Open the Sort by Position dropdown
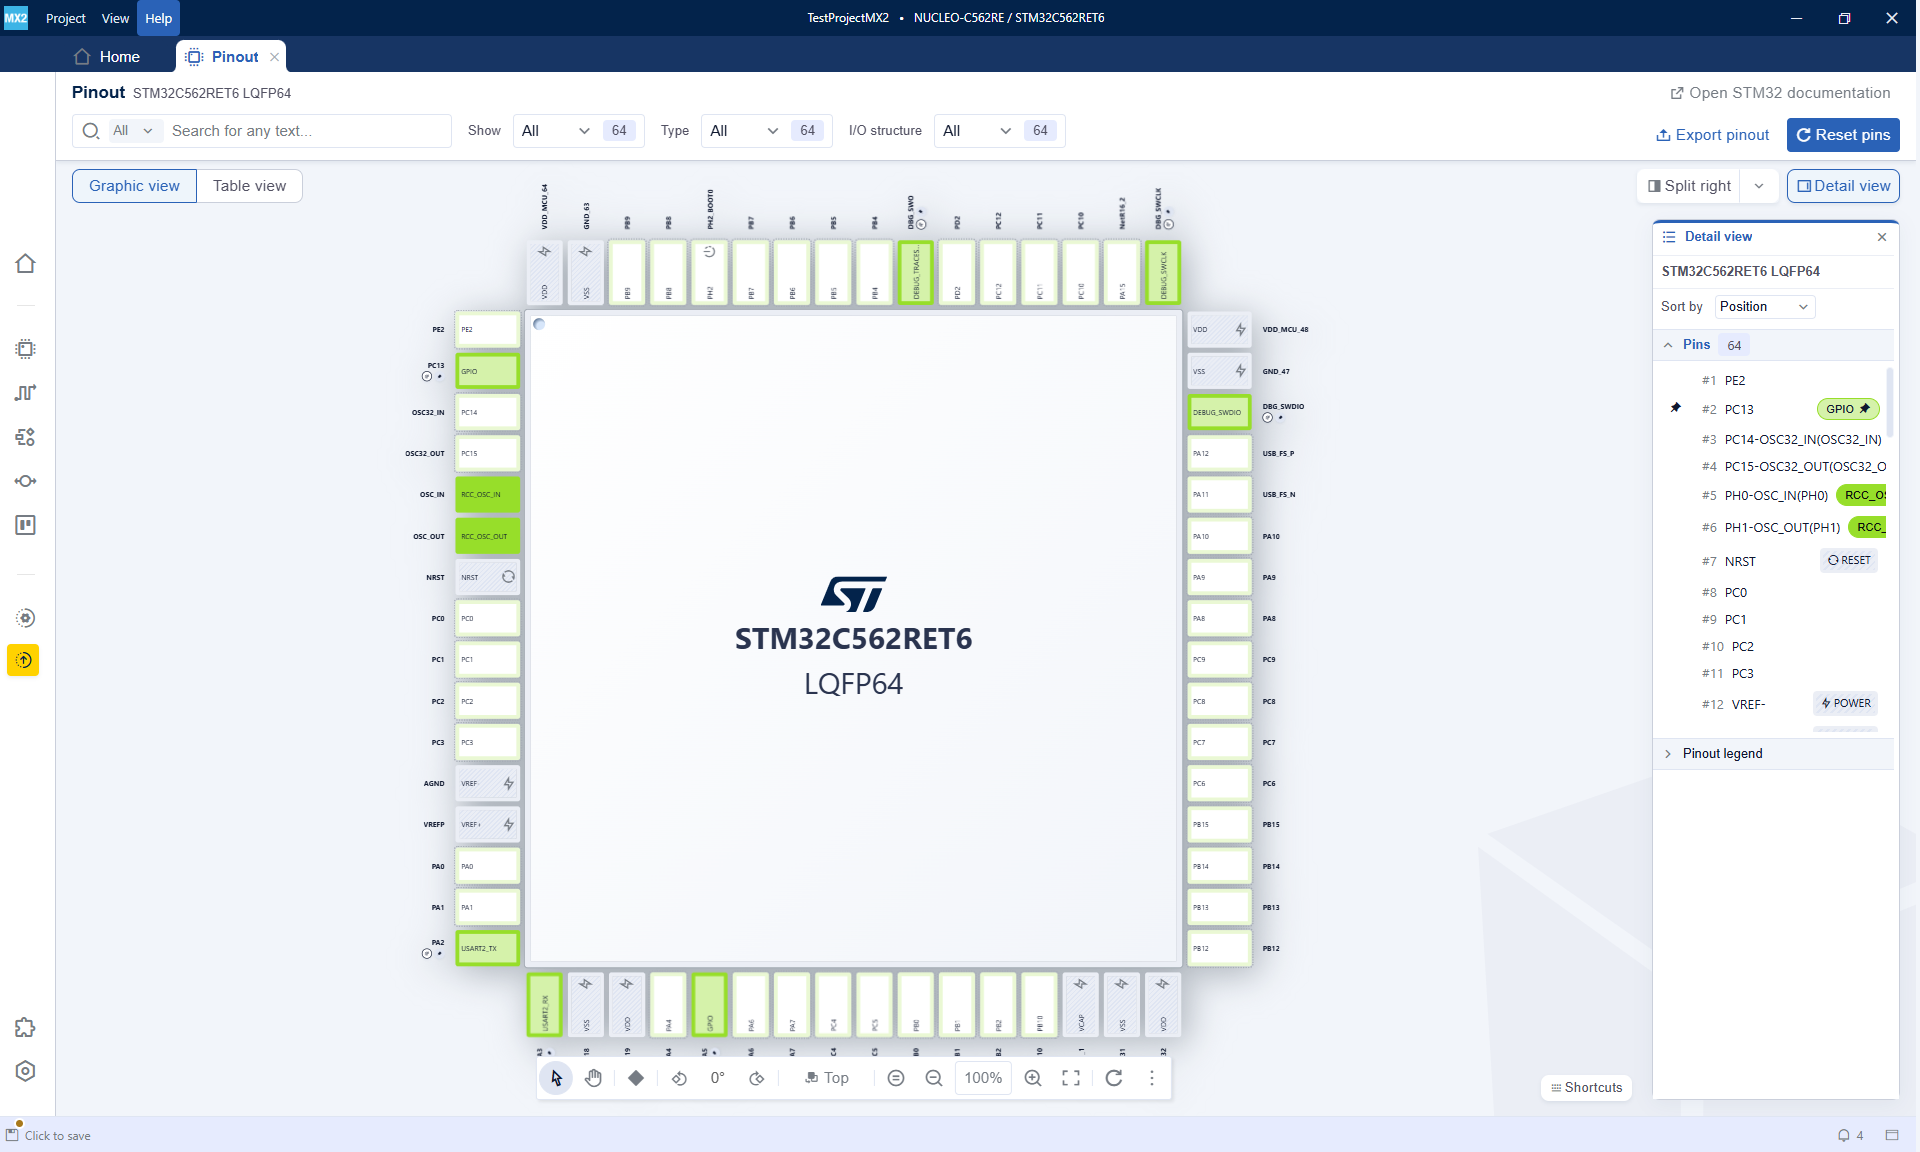The height and width of the screenshot is (1152, 1920). point(1764,307)
